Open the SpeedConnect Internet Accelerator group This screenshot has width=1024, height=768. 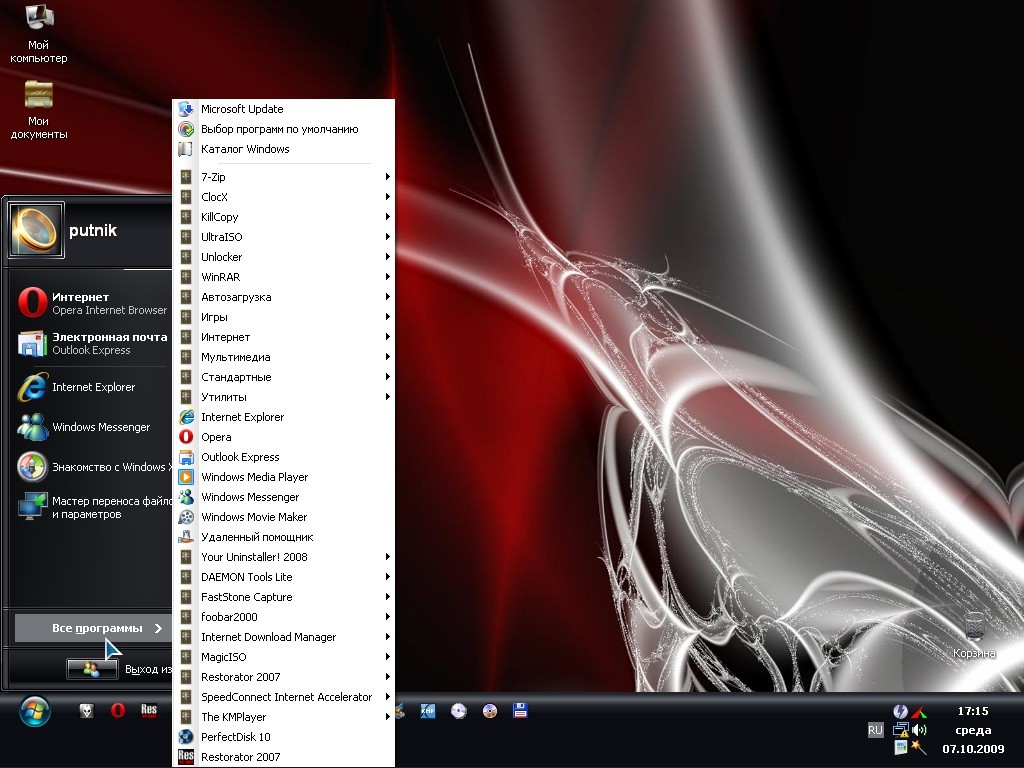click(x=283, y=697)
